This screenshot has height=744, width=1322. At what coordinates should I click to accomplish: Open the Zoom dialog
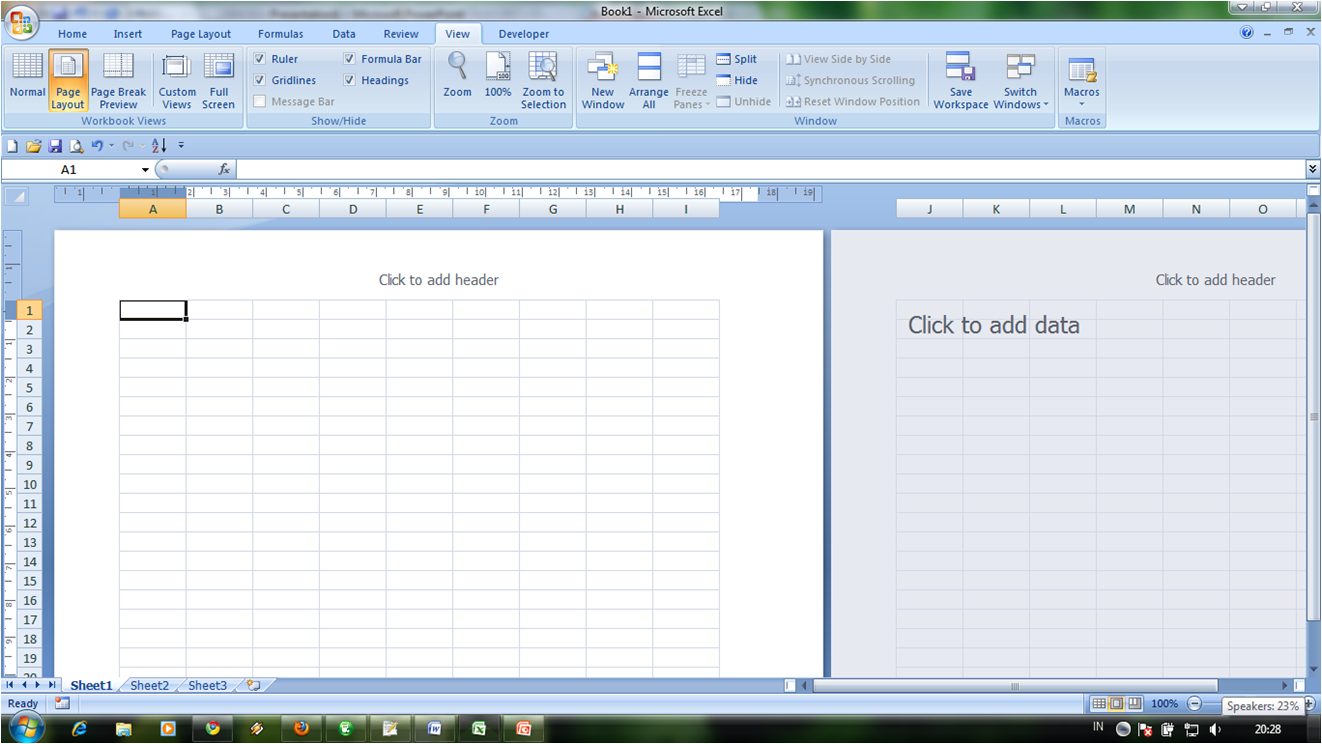457,80
